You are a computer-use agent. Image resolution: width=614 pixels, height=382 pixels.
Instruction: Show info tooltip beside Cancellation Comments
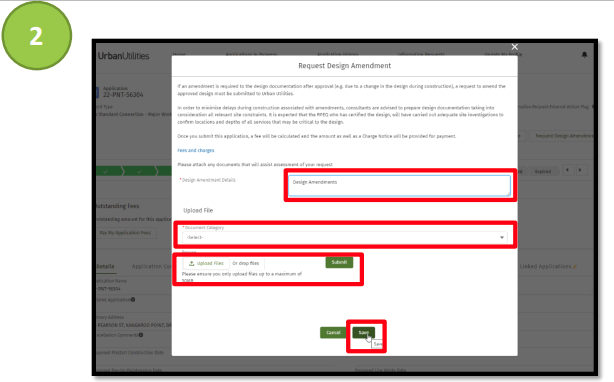pos(141,335)
